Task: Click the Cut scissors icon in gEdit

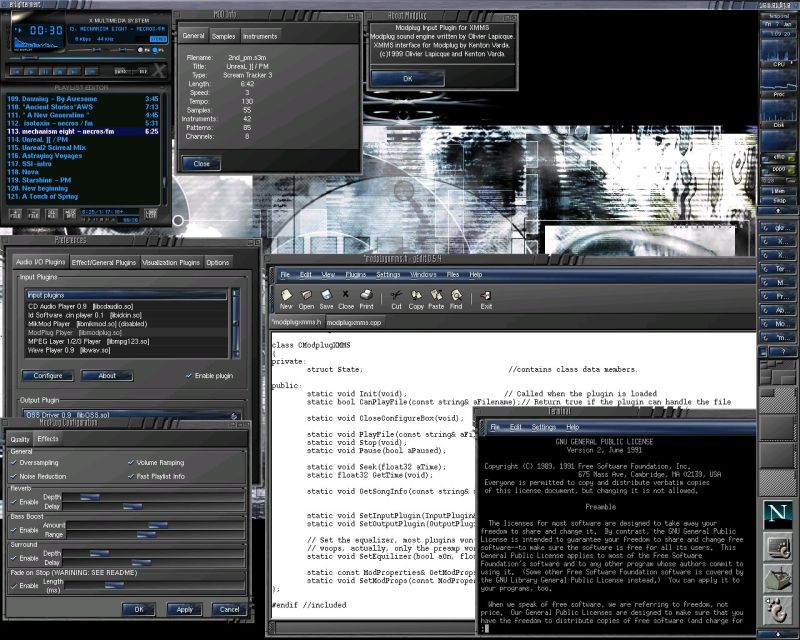Action: point(396,299)
